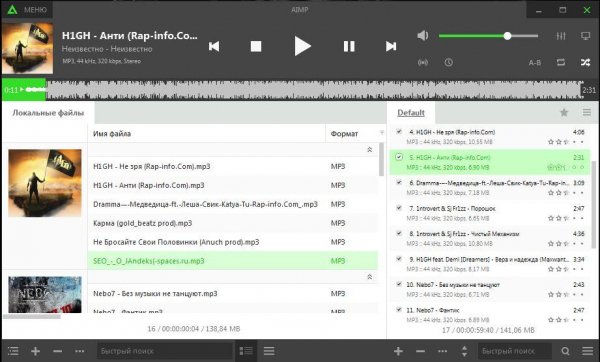Rate track 4 H1GH - Не зря stars
This screenshot has height=362, width=600.
(566, 142)
